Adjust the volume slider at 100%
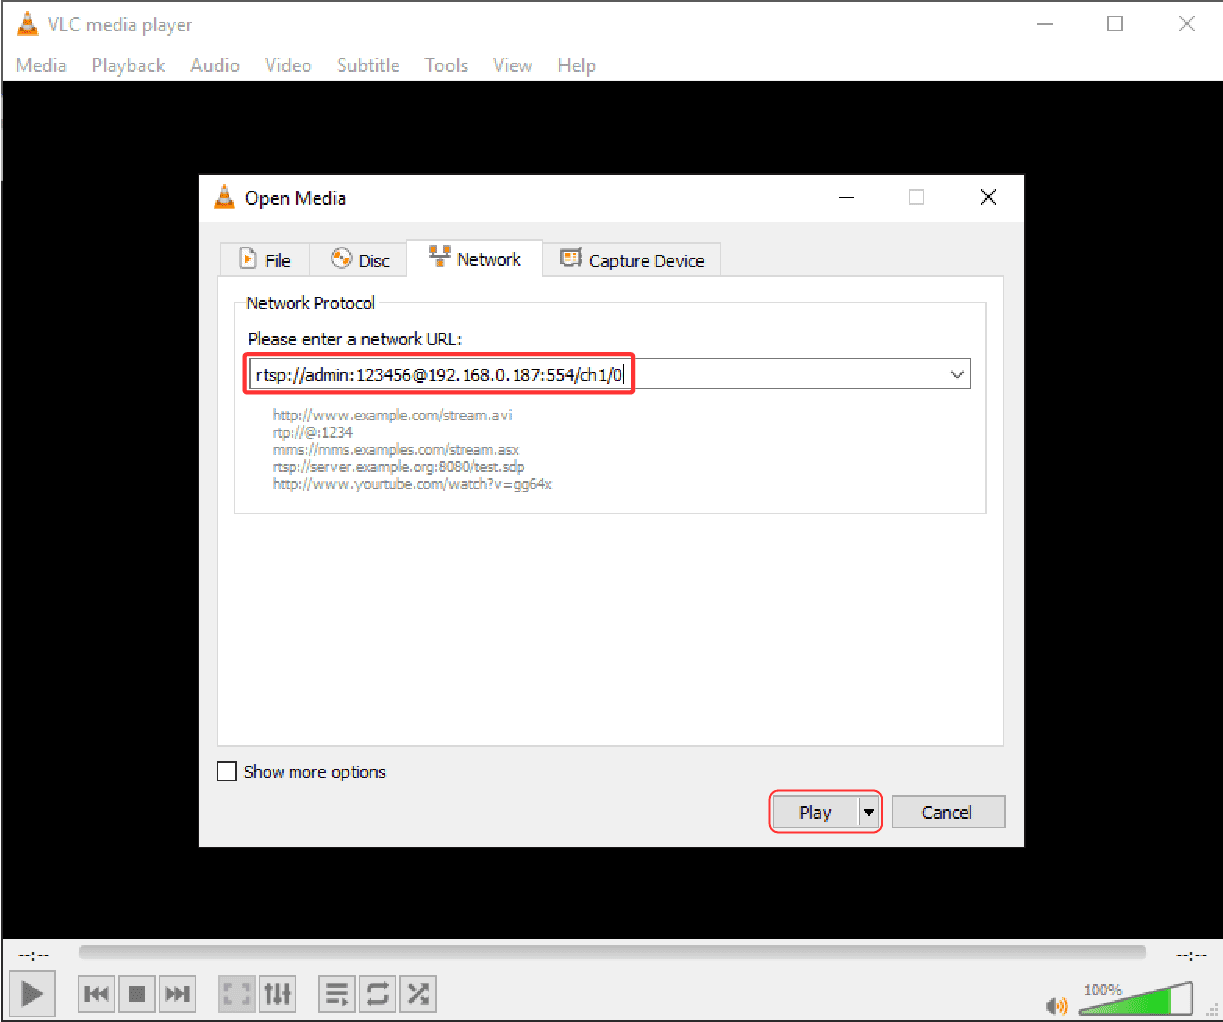The height and width of the screenshot is (1022, 1223). point(1136,999)
